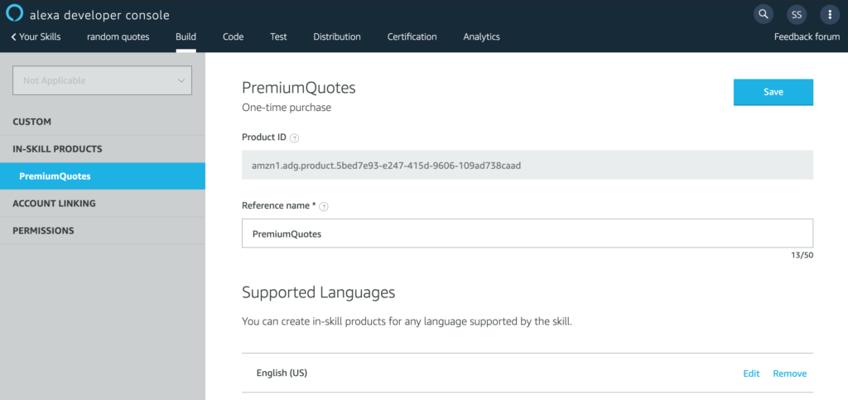Edit the English (US) language
Screen dimensions: 848x400
(x=751, y=374)
